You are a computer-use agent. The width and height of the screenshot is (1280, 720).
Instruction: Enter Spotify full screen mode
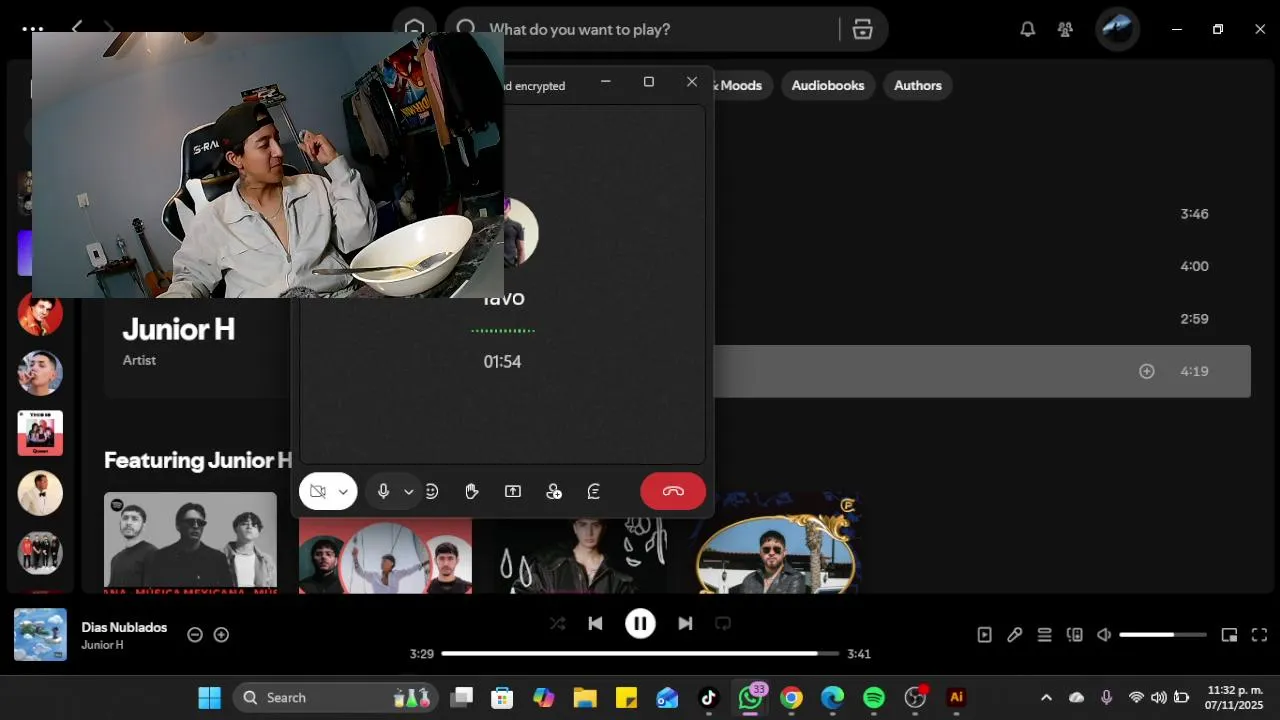[x=1259, y=634]
